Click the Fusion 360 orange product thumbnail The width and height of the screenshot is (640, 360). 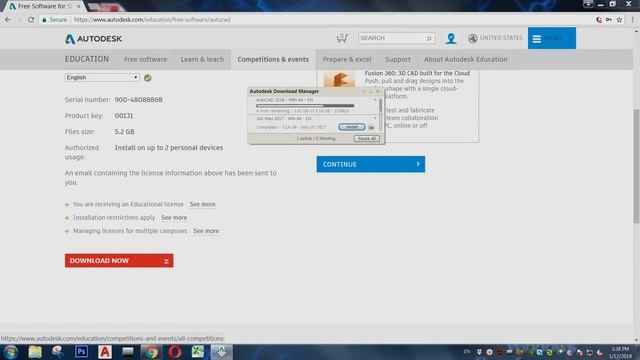coord(339,79)
